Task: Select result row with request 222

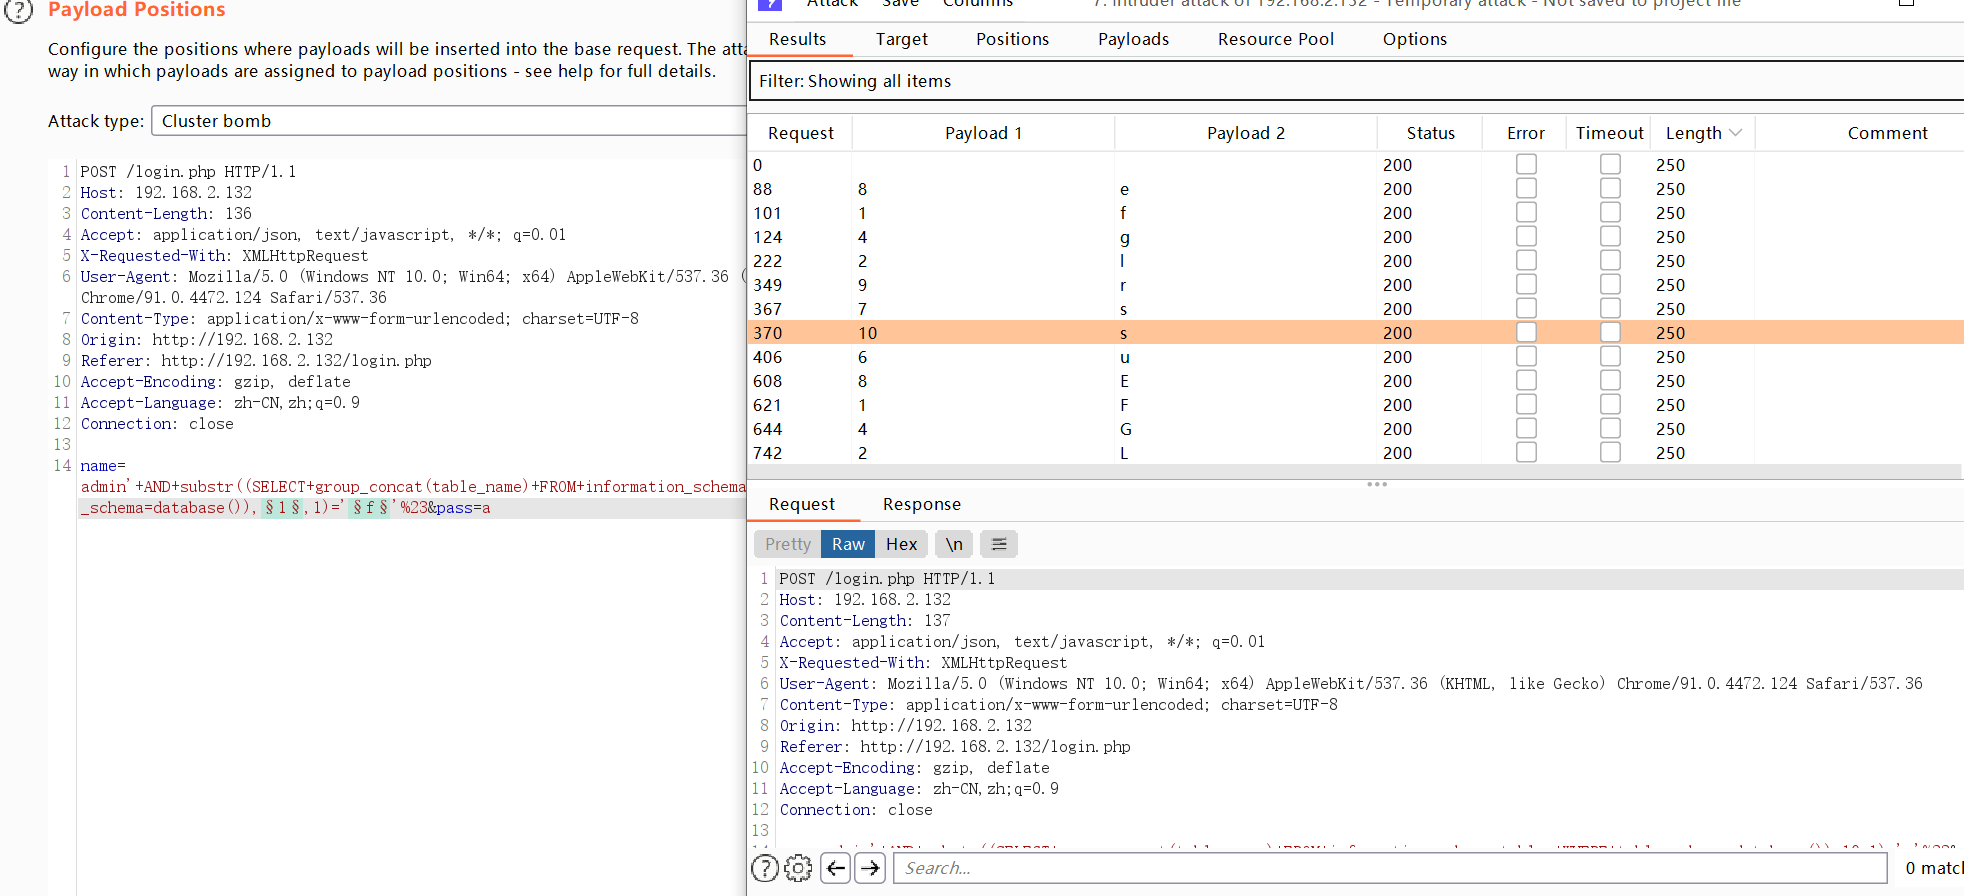Action: point(1356,260)
